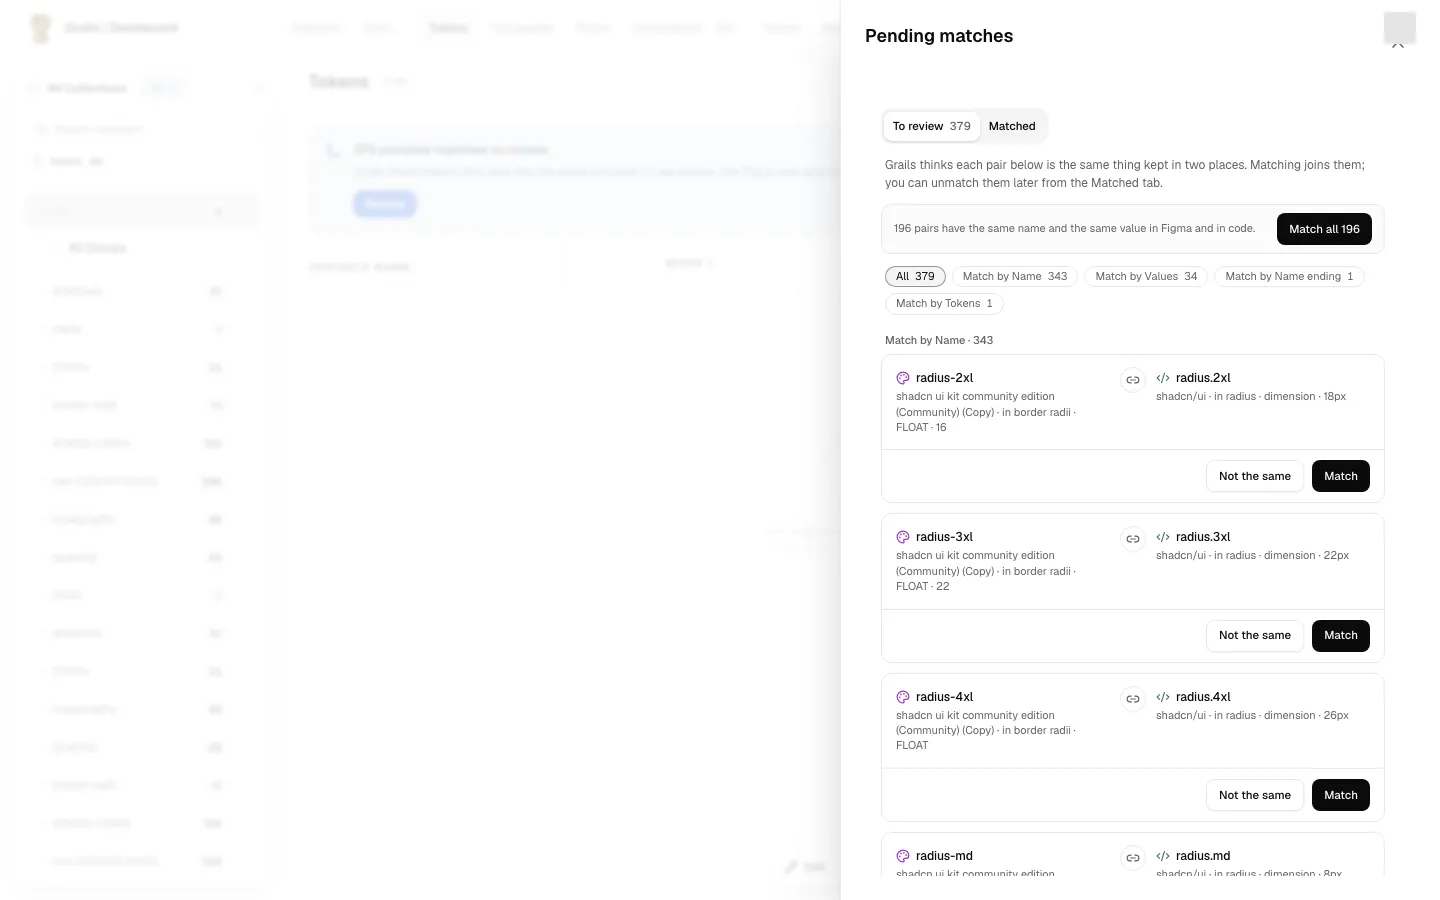This screenshot has height=900, width=1440.
Task: Click the code token name radius.2xl
Action: click(x=1203, y=378)
